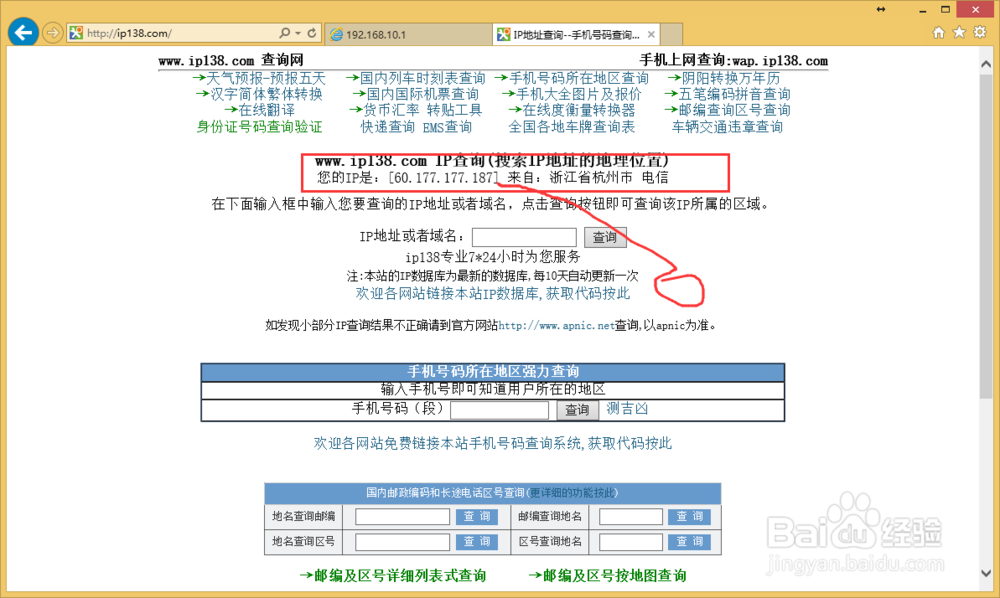Open the address bar dropdown arrow
Viewport: 1000px width, 598px height.
(x=298, y=33)
